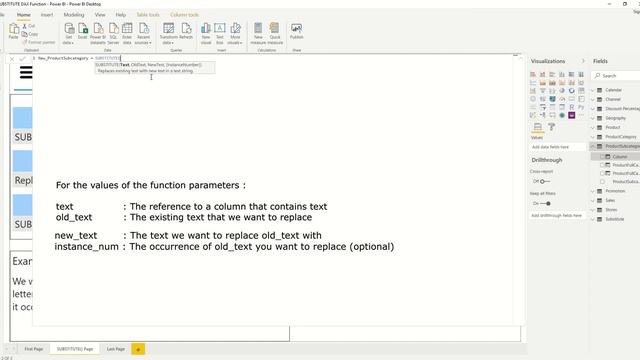Add a new report page

(138, 349)
